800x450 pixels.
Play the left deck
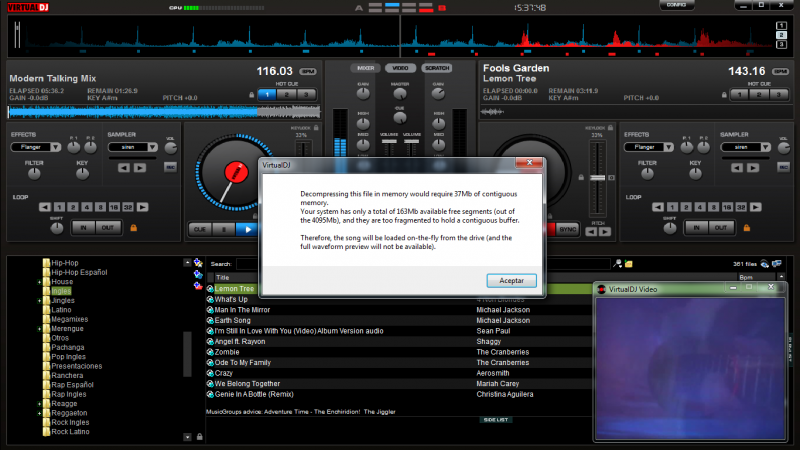tap(248, 230)
